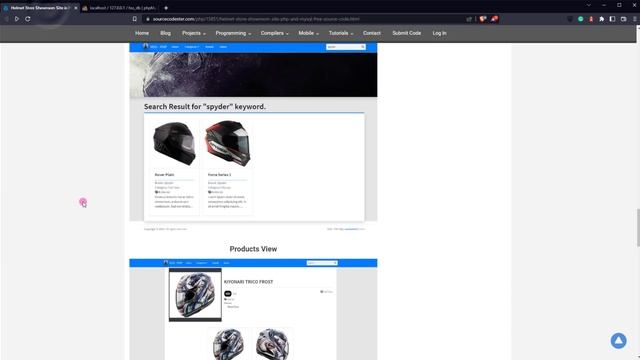Click the KIYONARI TRICO FROST product title

pyautogui.click(x=248, y=282)
